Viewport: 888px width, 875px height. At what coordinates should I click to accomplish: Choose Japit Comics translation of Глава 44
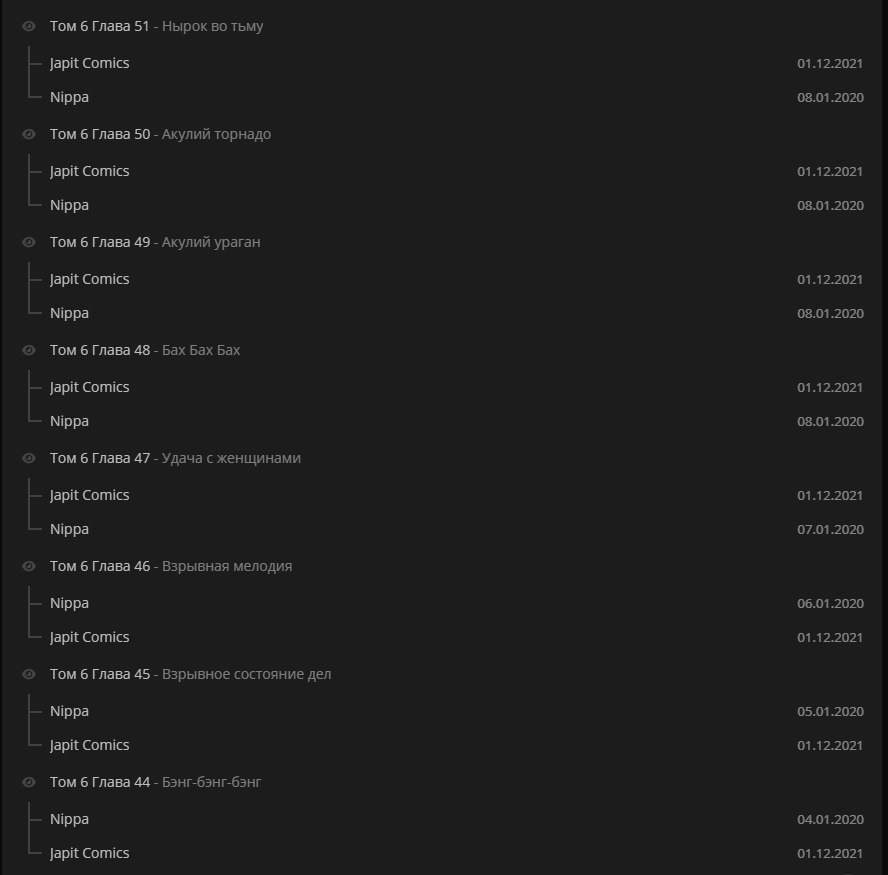tap(90, 853)
